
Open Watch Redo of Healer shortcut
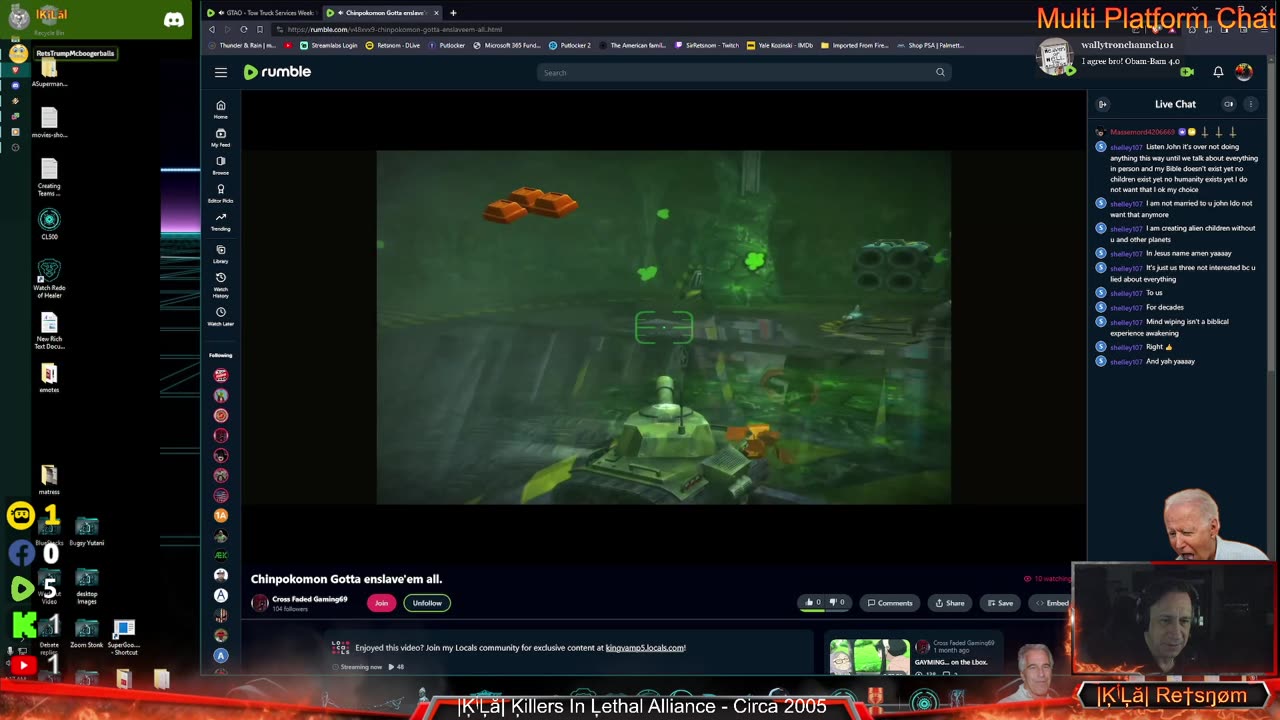coord(49,277)
